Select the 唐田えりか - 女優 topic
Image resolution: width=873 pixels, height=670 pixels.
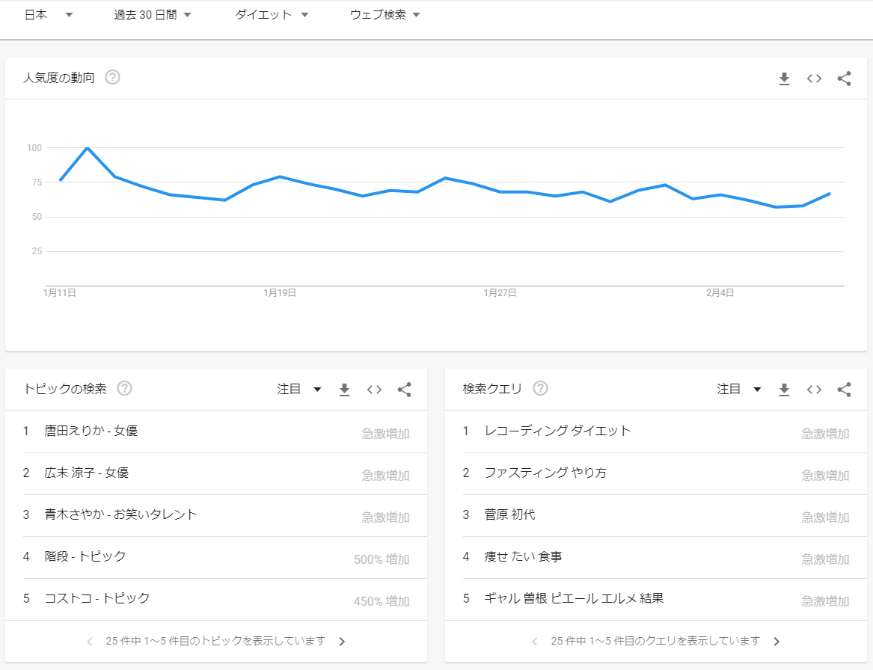coord(91,431)
